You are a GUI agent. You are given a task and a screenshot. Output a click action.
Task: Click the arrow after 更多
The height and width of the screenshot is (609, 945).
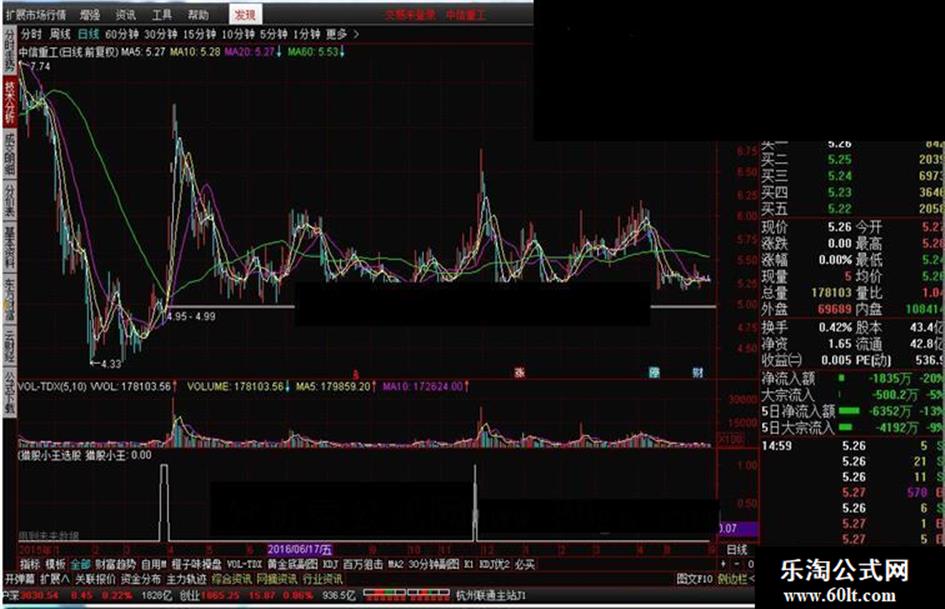point(356,34)
